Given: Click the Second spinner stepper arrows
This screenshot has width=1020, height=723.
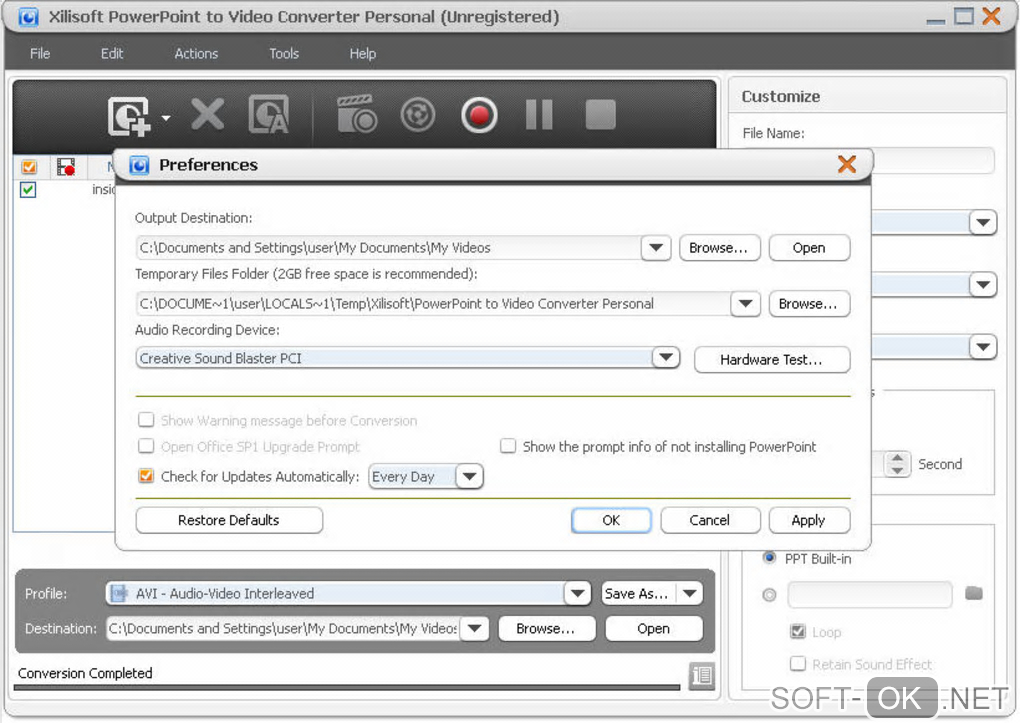Looking at the screenshot, I should tap(898, 463).
